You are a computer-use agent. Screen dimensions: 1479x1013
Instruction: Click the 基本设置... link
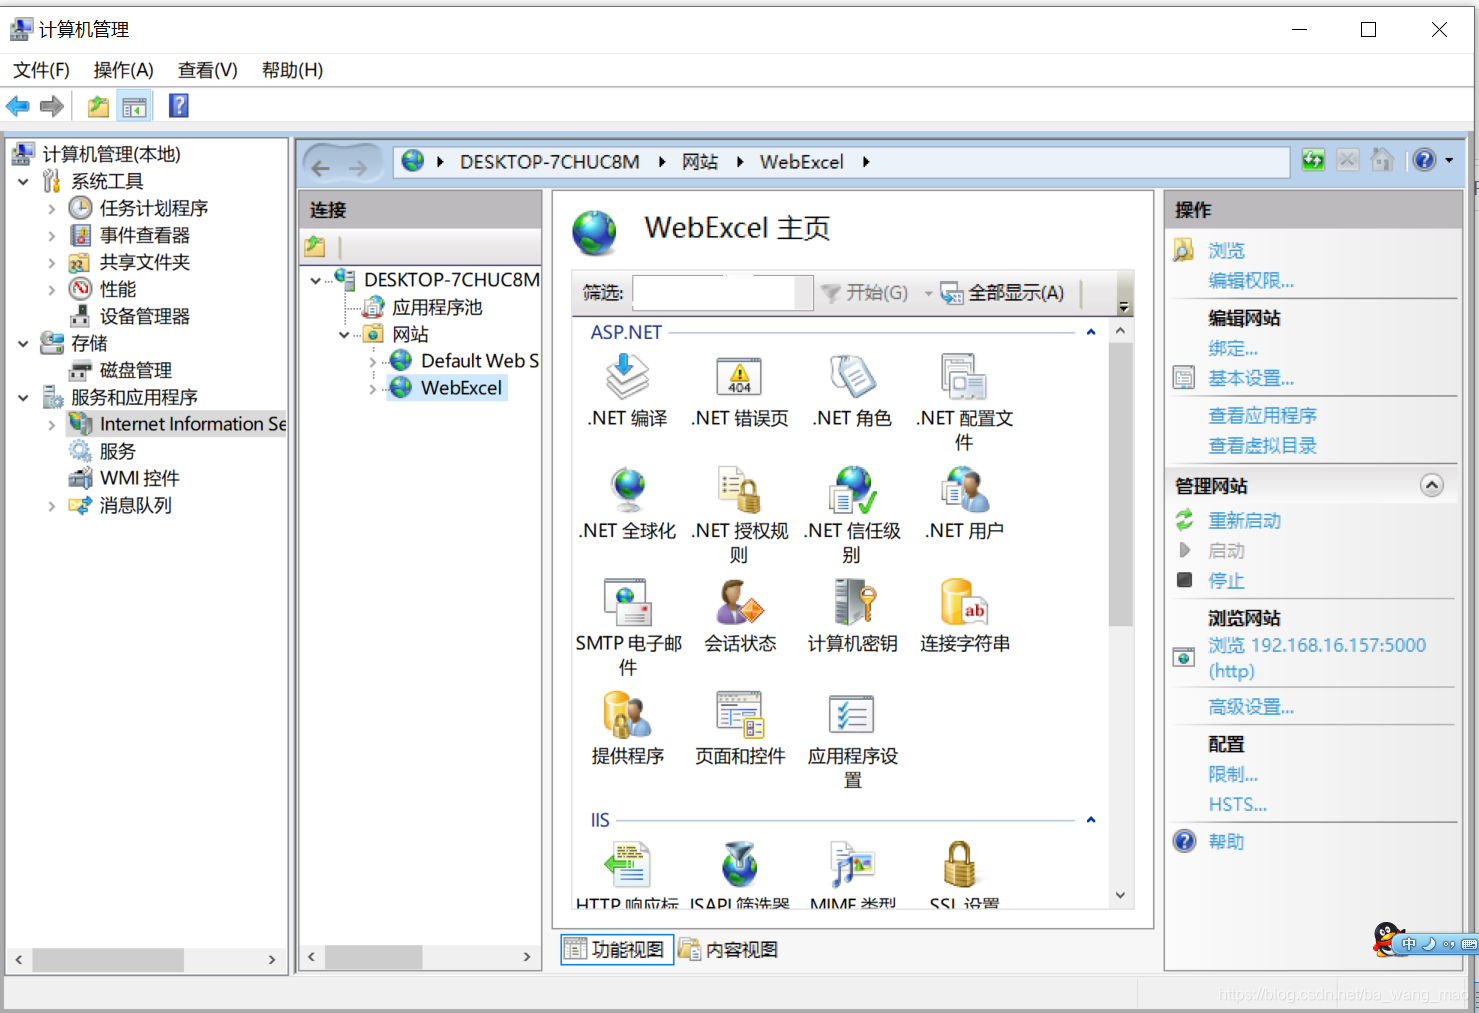1251,379
